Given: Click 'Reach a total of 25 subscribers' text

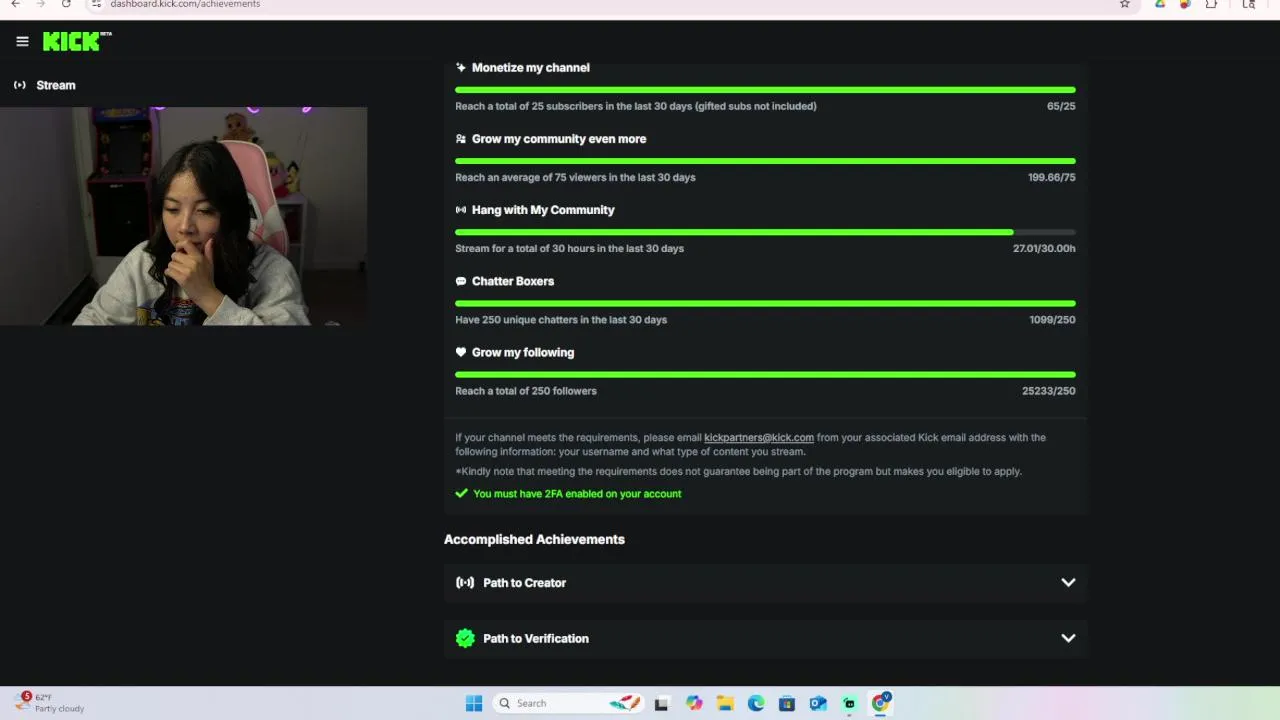Looking at the screenshot, I should (x=636, y=106).
